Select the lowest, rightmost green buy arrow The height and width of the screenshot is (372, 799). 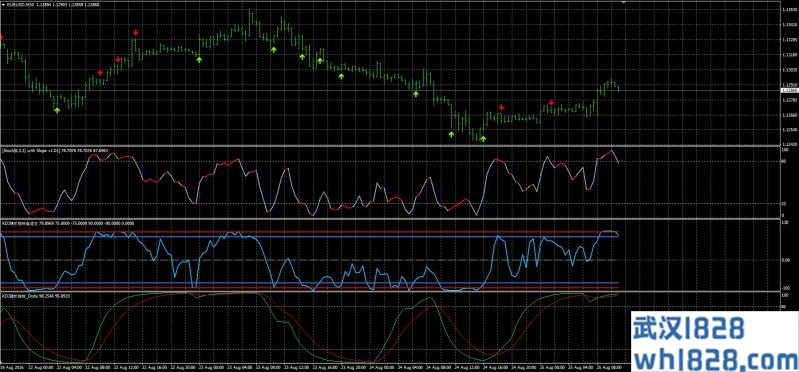pos(483,139)
